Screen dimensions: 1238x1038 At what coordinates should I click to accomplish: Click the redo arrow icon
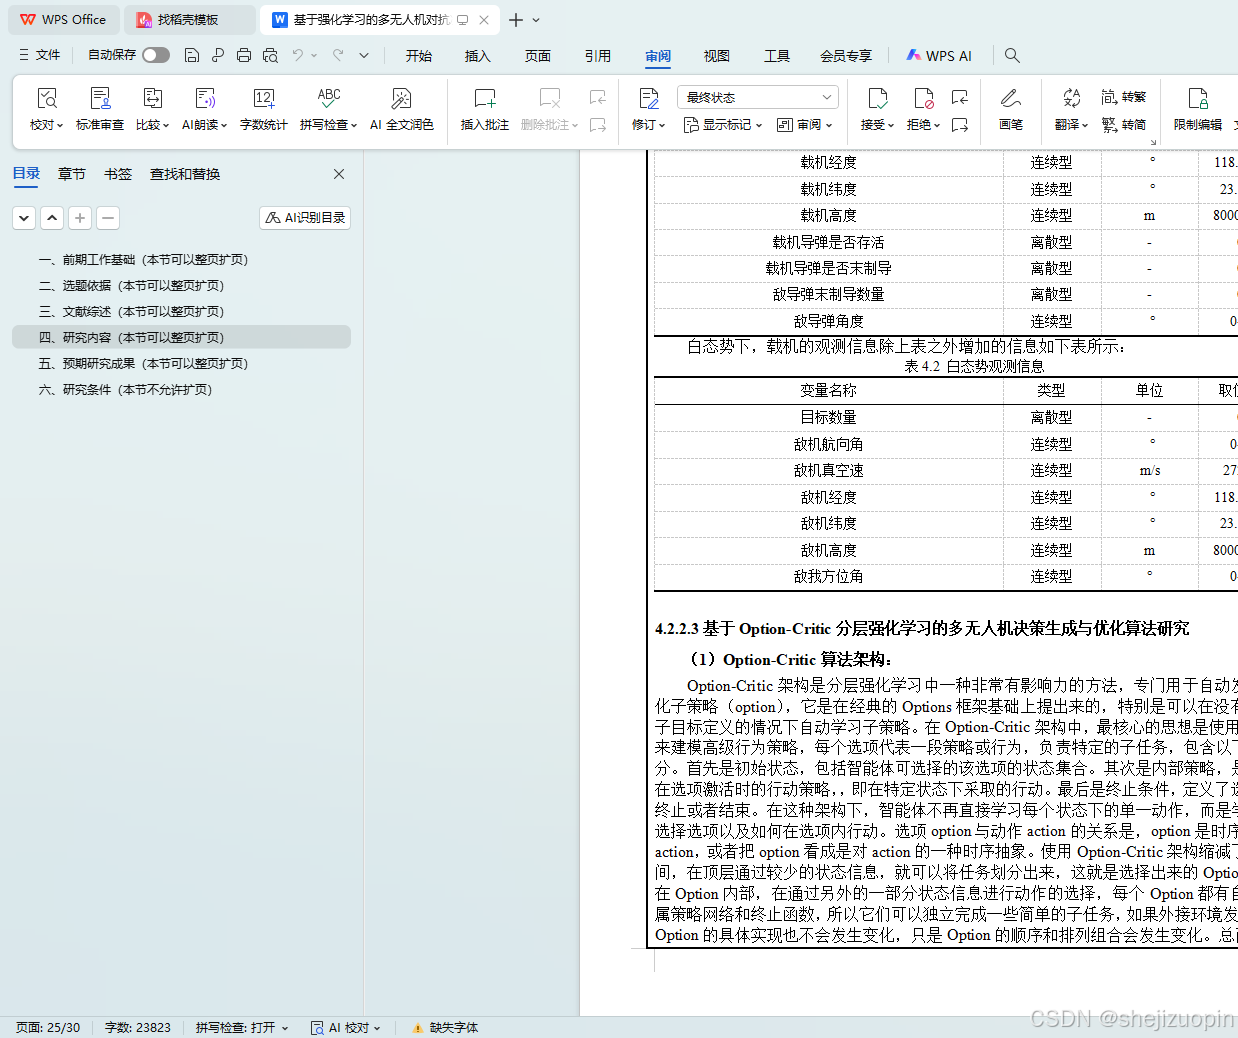(x=338, y=55)
